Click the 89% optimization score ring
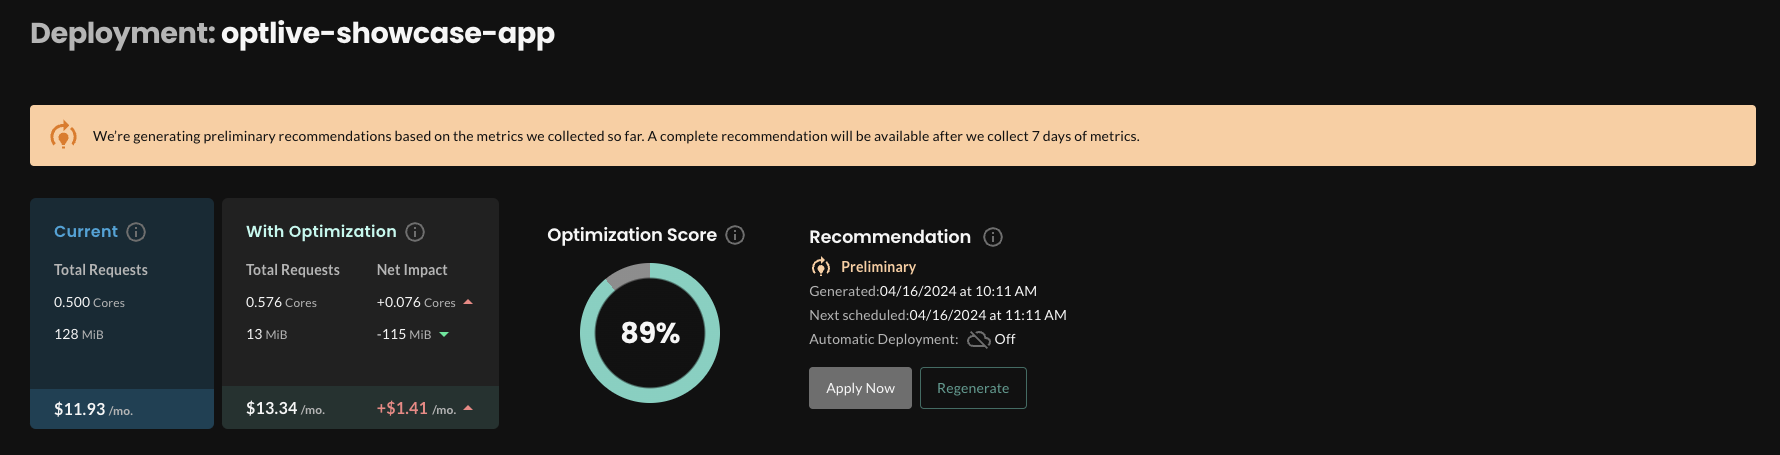Viewport: 1780px width, 455px height. pyautogui.click(x=650, y=333)
